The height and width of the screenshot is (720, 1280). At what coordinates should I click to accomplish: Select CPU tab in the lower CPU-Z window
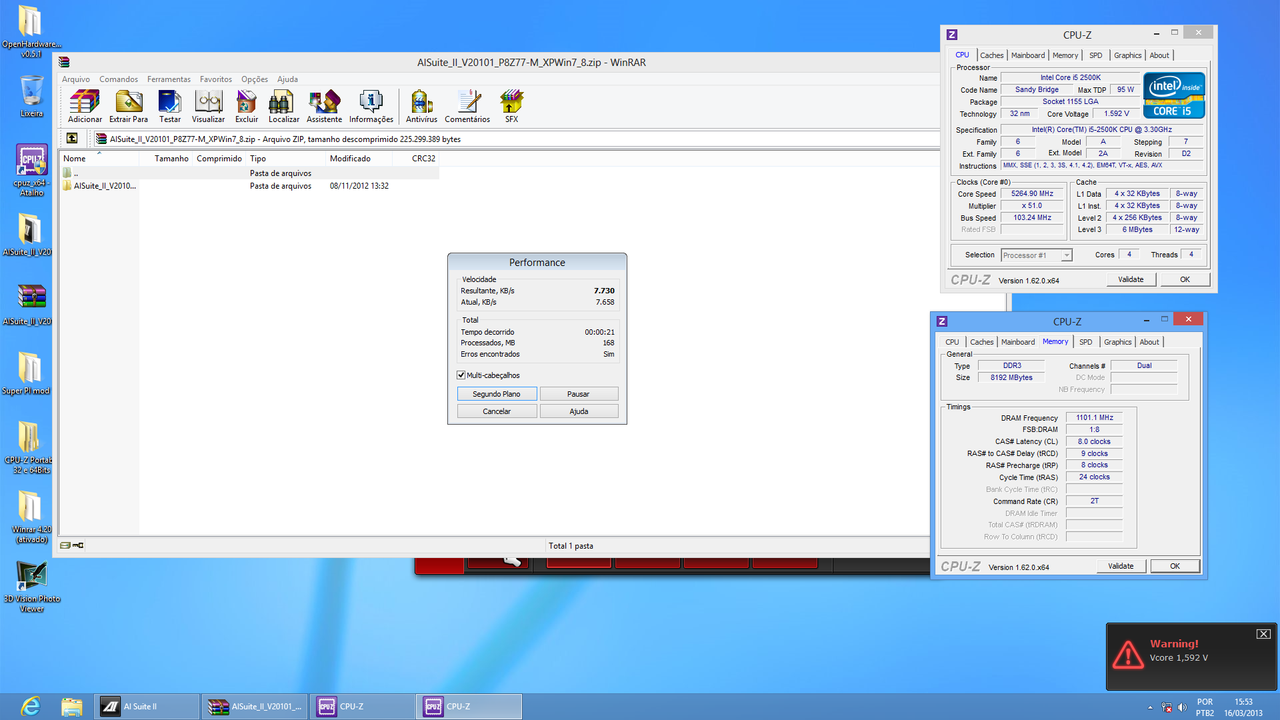click(x=952, y=342)
